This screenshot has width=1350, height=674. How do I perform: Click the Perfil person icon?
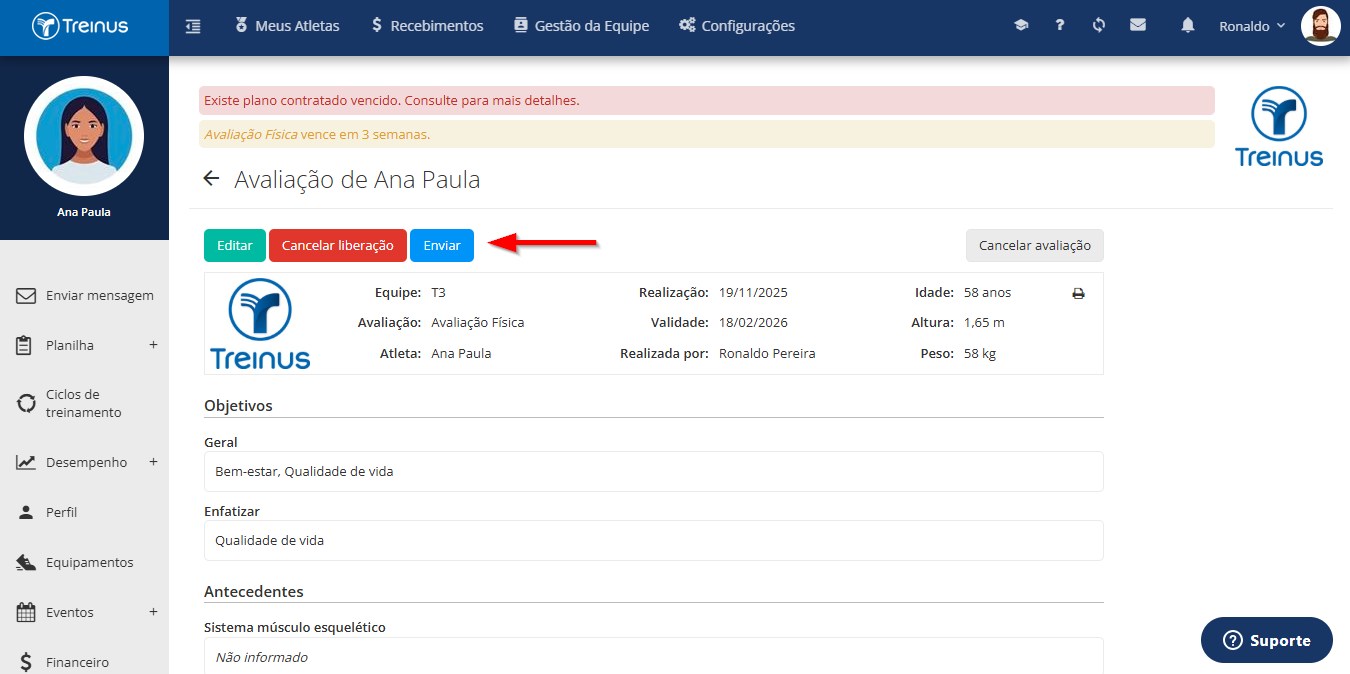(26, 512)
